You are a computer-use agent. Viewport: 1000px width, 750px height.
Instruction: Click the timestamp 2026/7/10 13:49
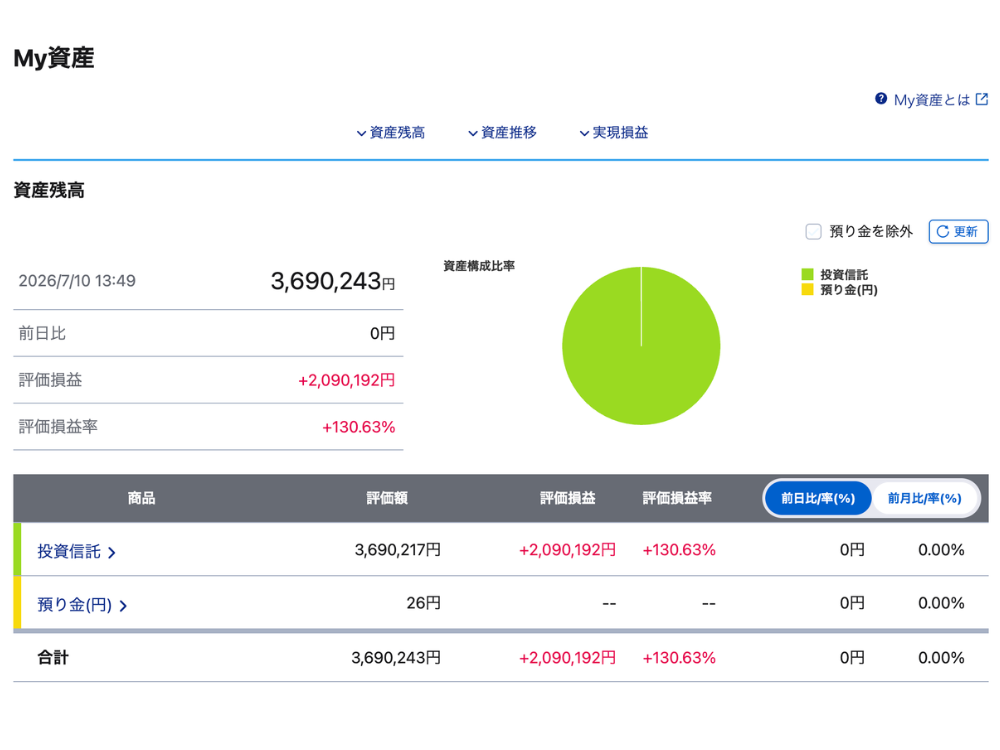[77, 281]
